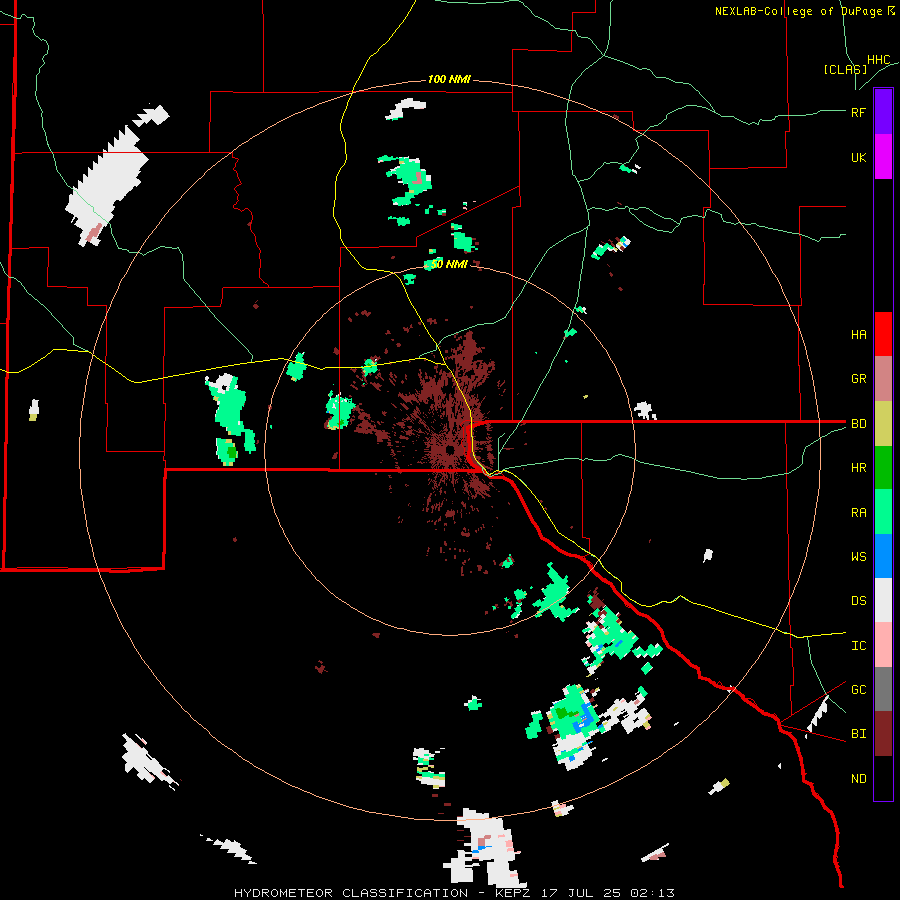Click the red HA legend color swatch
Screen dimensions: 900x900
tap(883, 334)
